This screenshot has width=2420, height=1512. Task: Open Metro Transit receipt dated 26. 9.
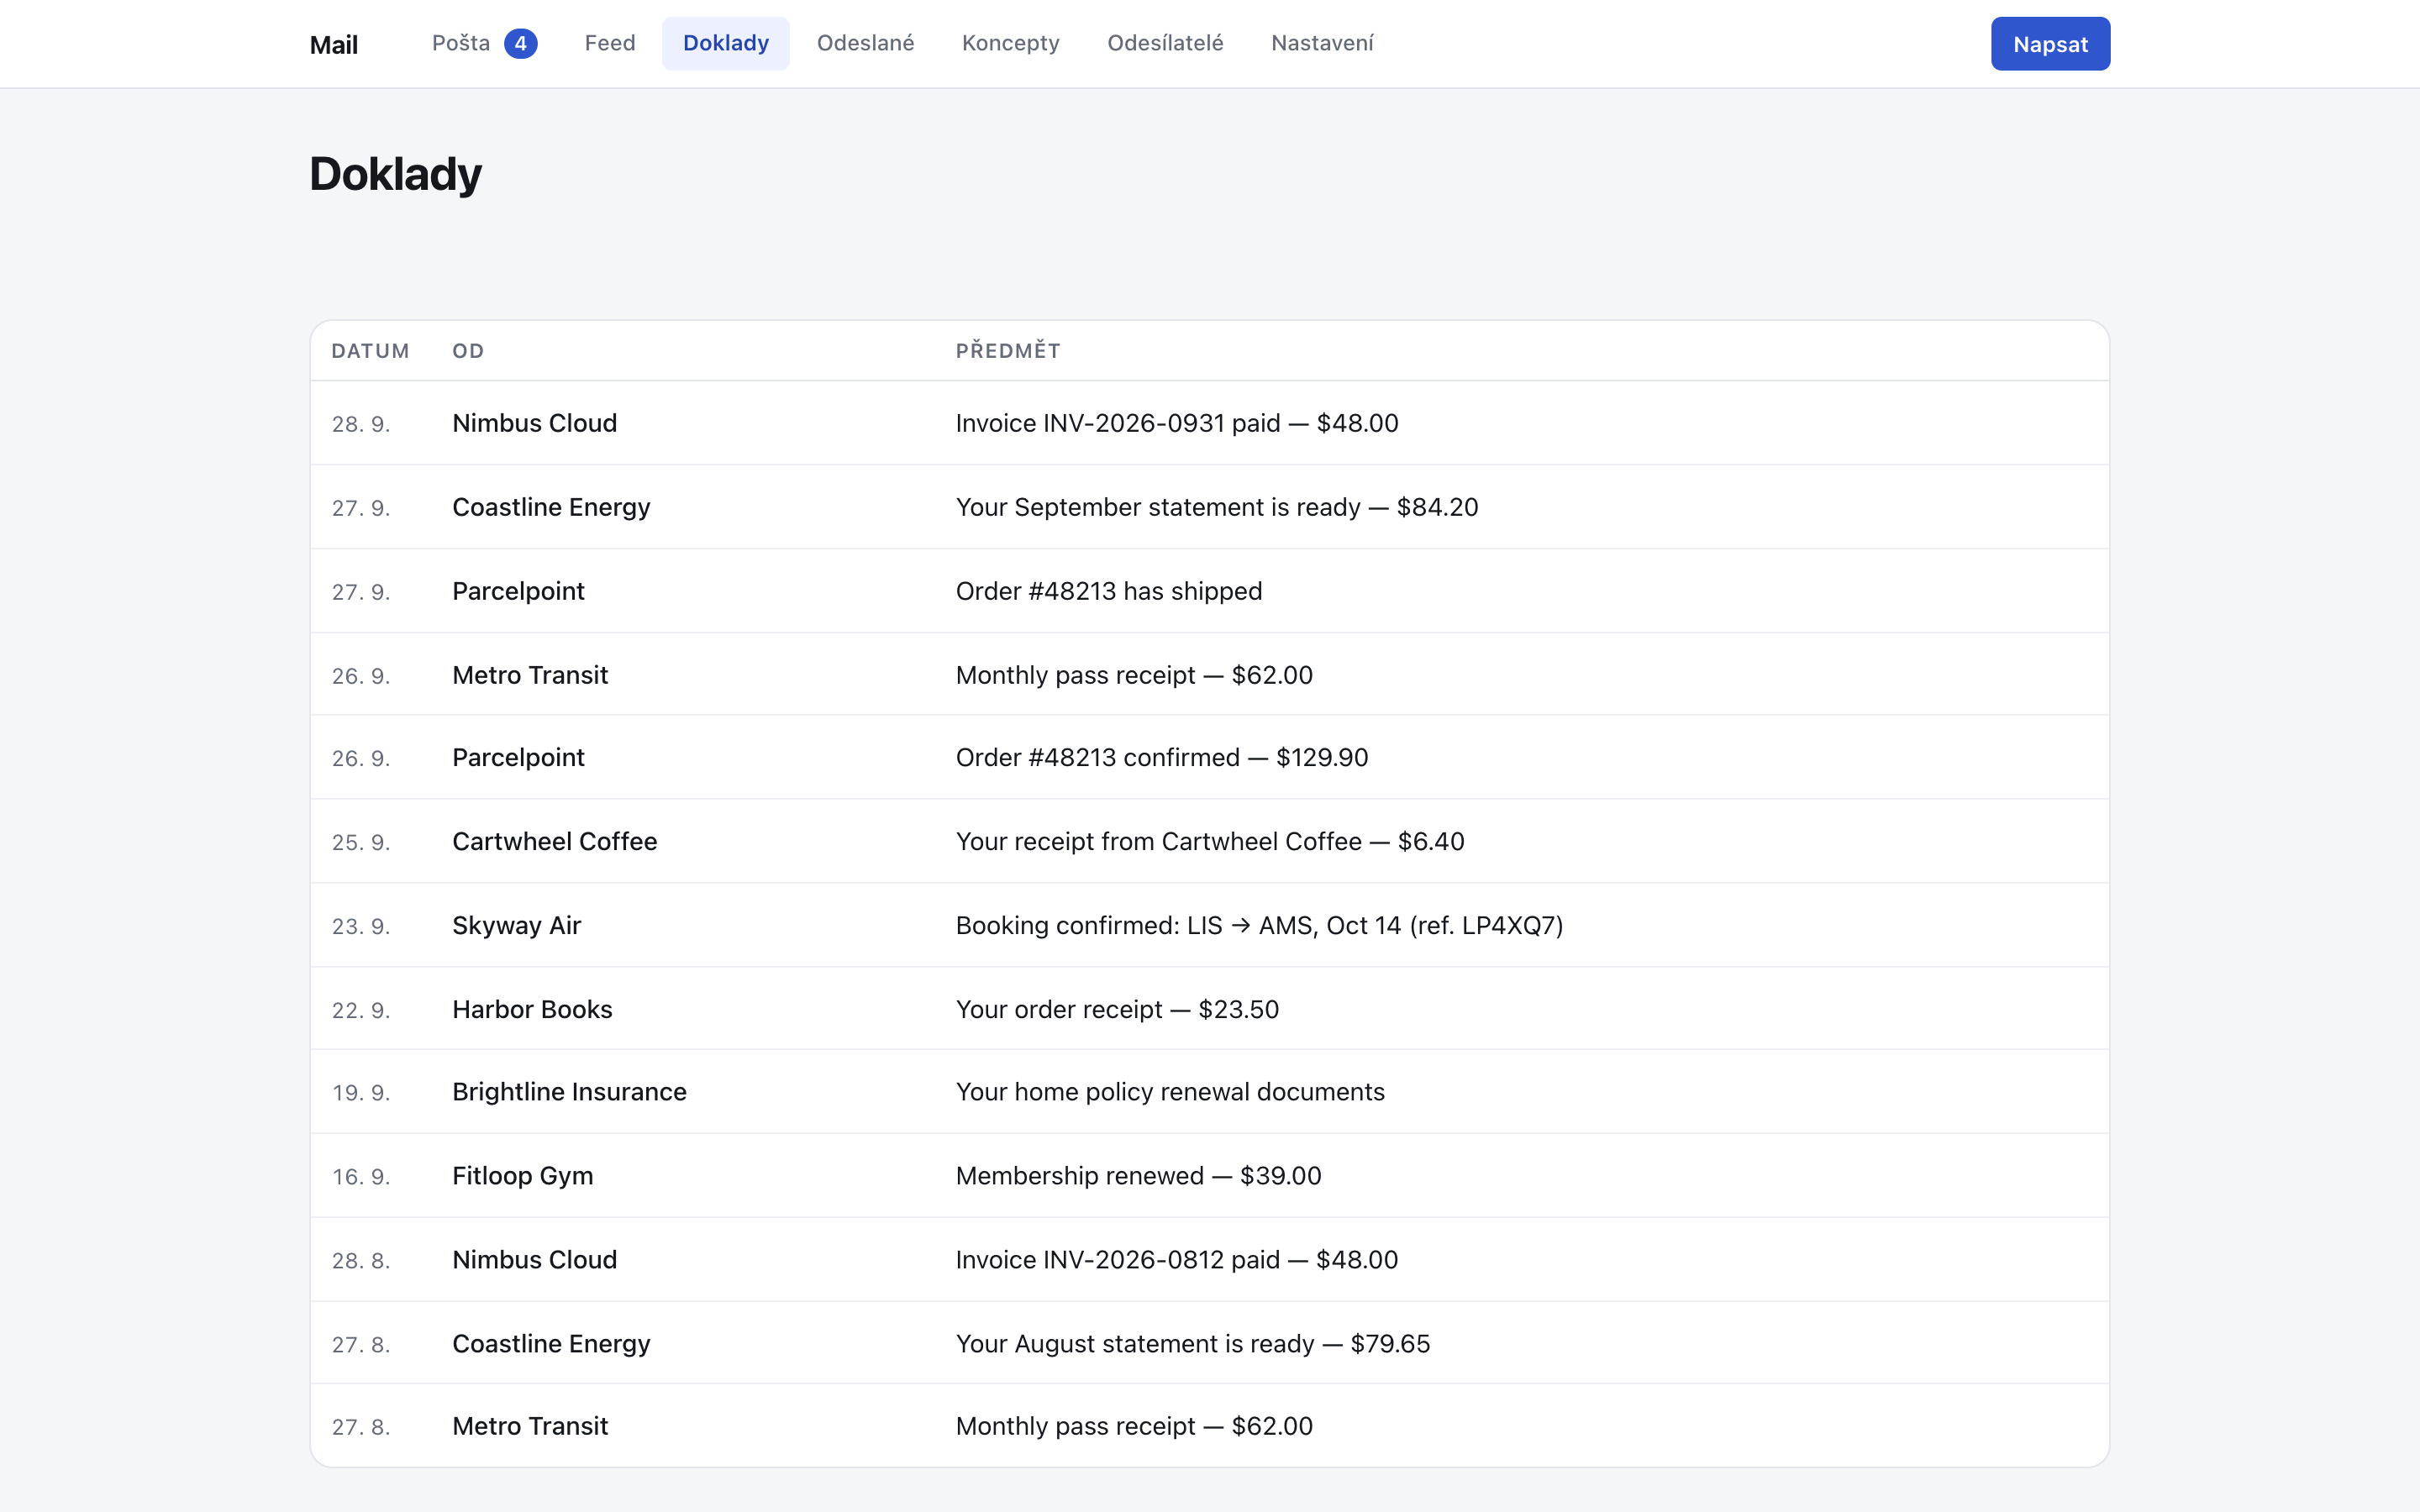tap(1210, 675)
